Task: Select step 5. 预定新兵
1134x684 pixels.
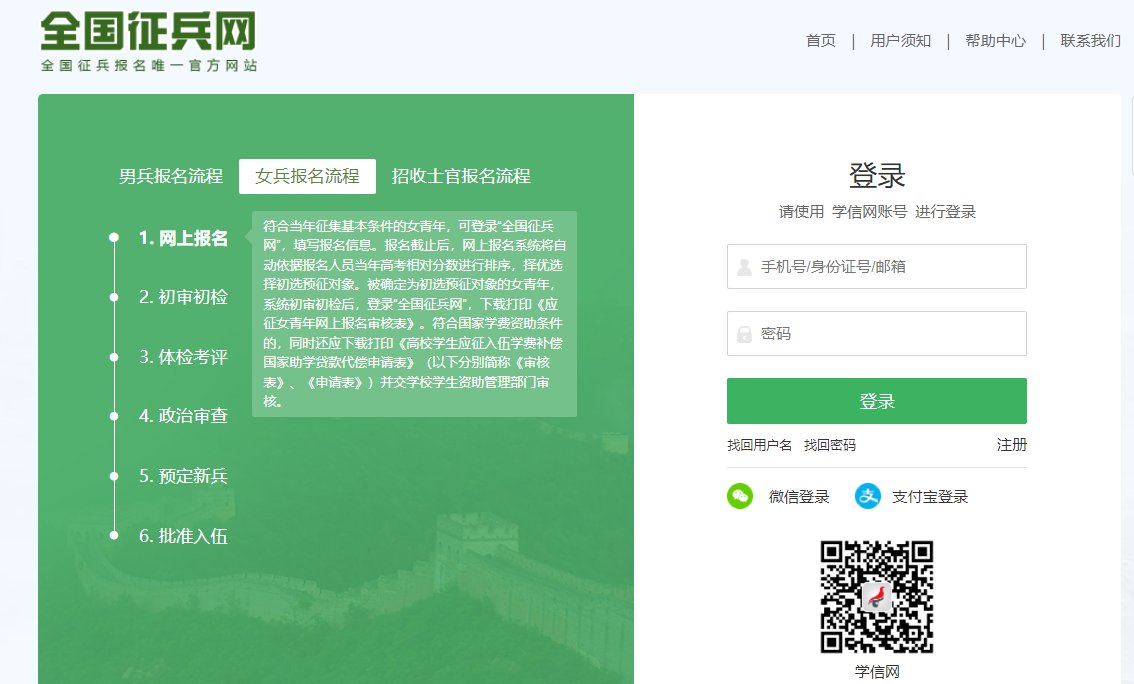Action: click(183, 476)
